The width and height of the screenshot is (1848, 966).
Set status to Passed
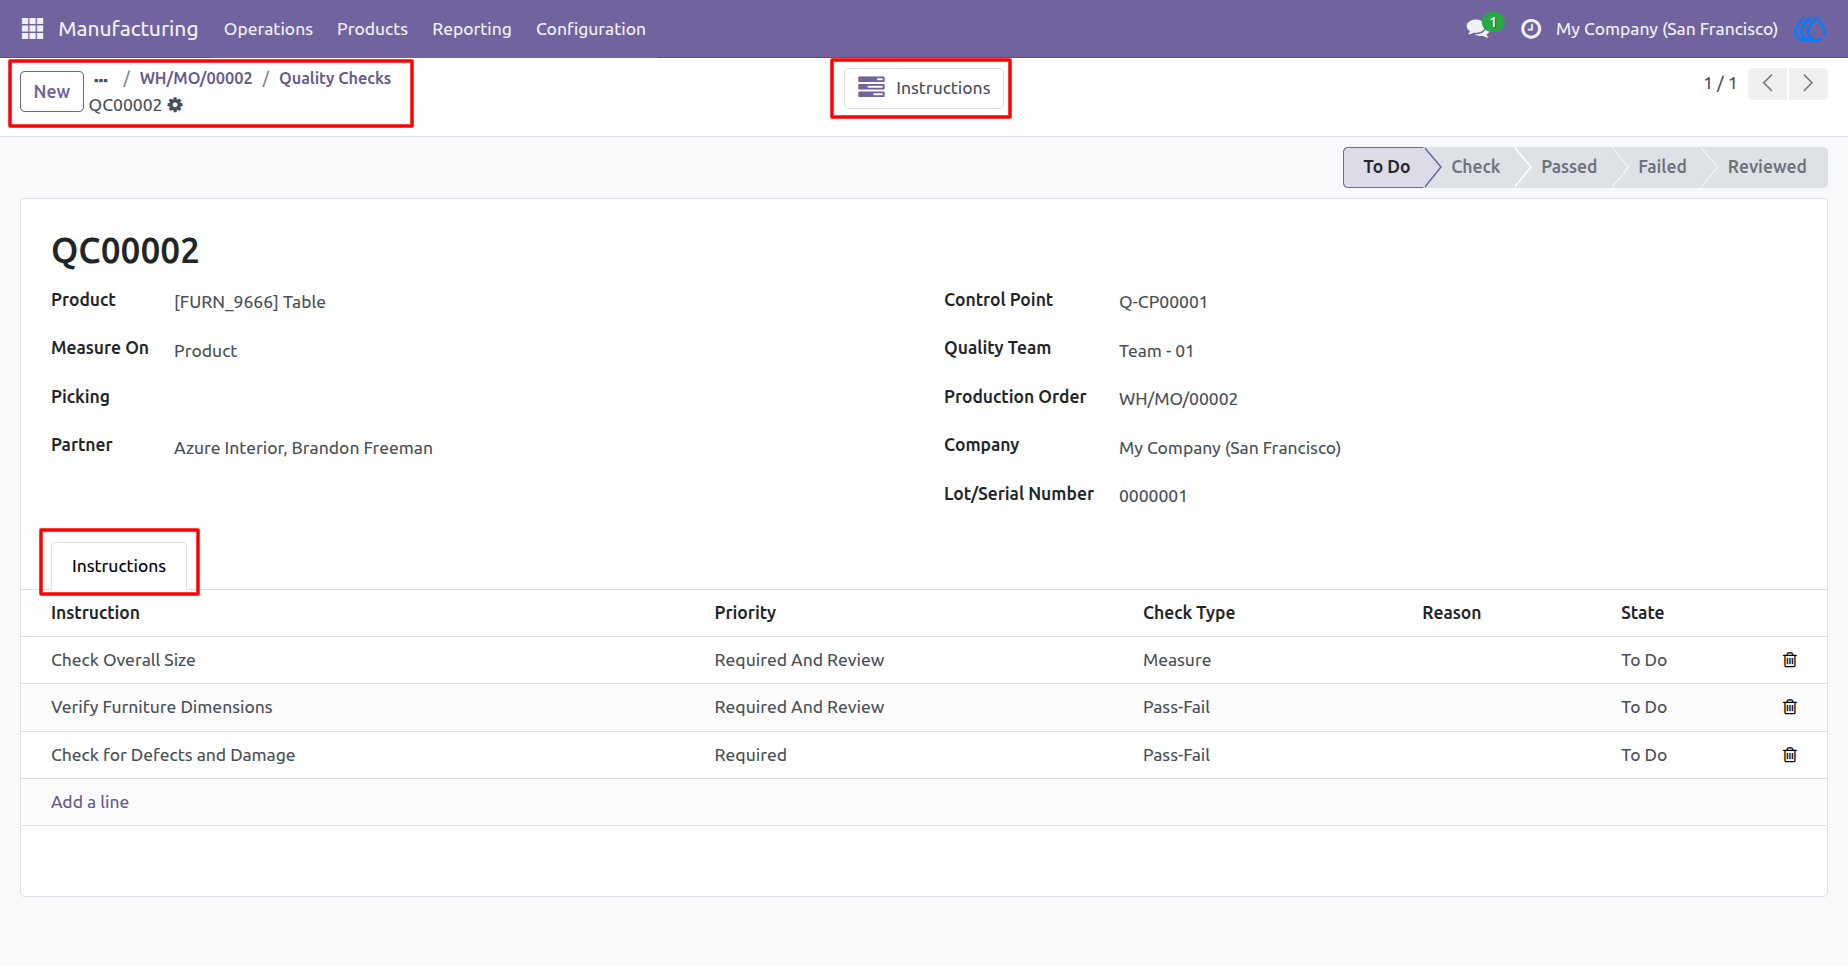coord(1569,167)
